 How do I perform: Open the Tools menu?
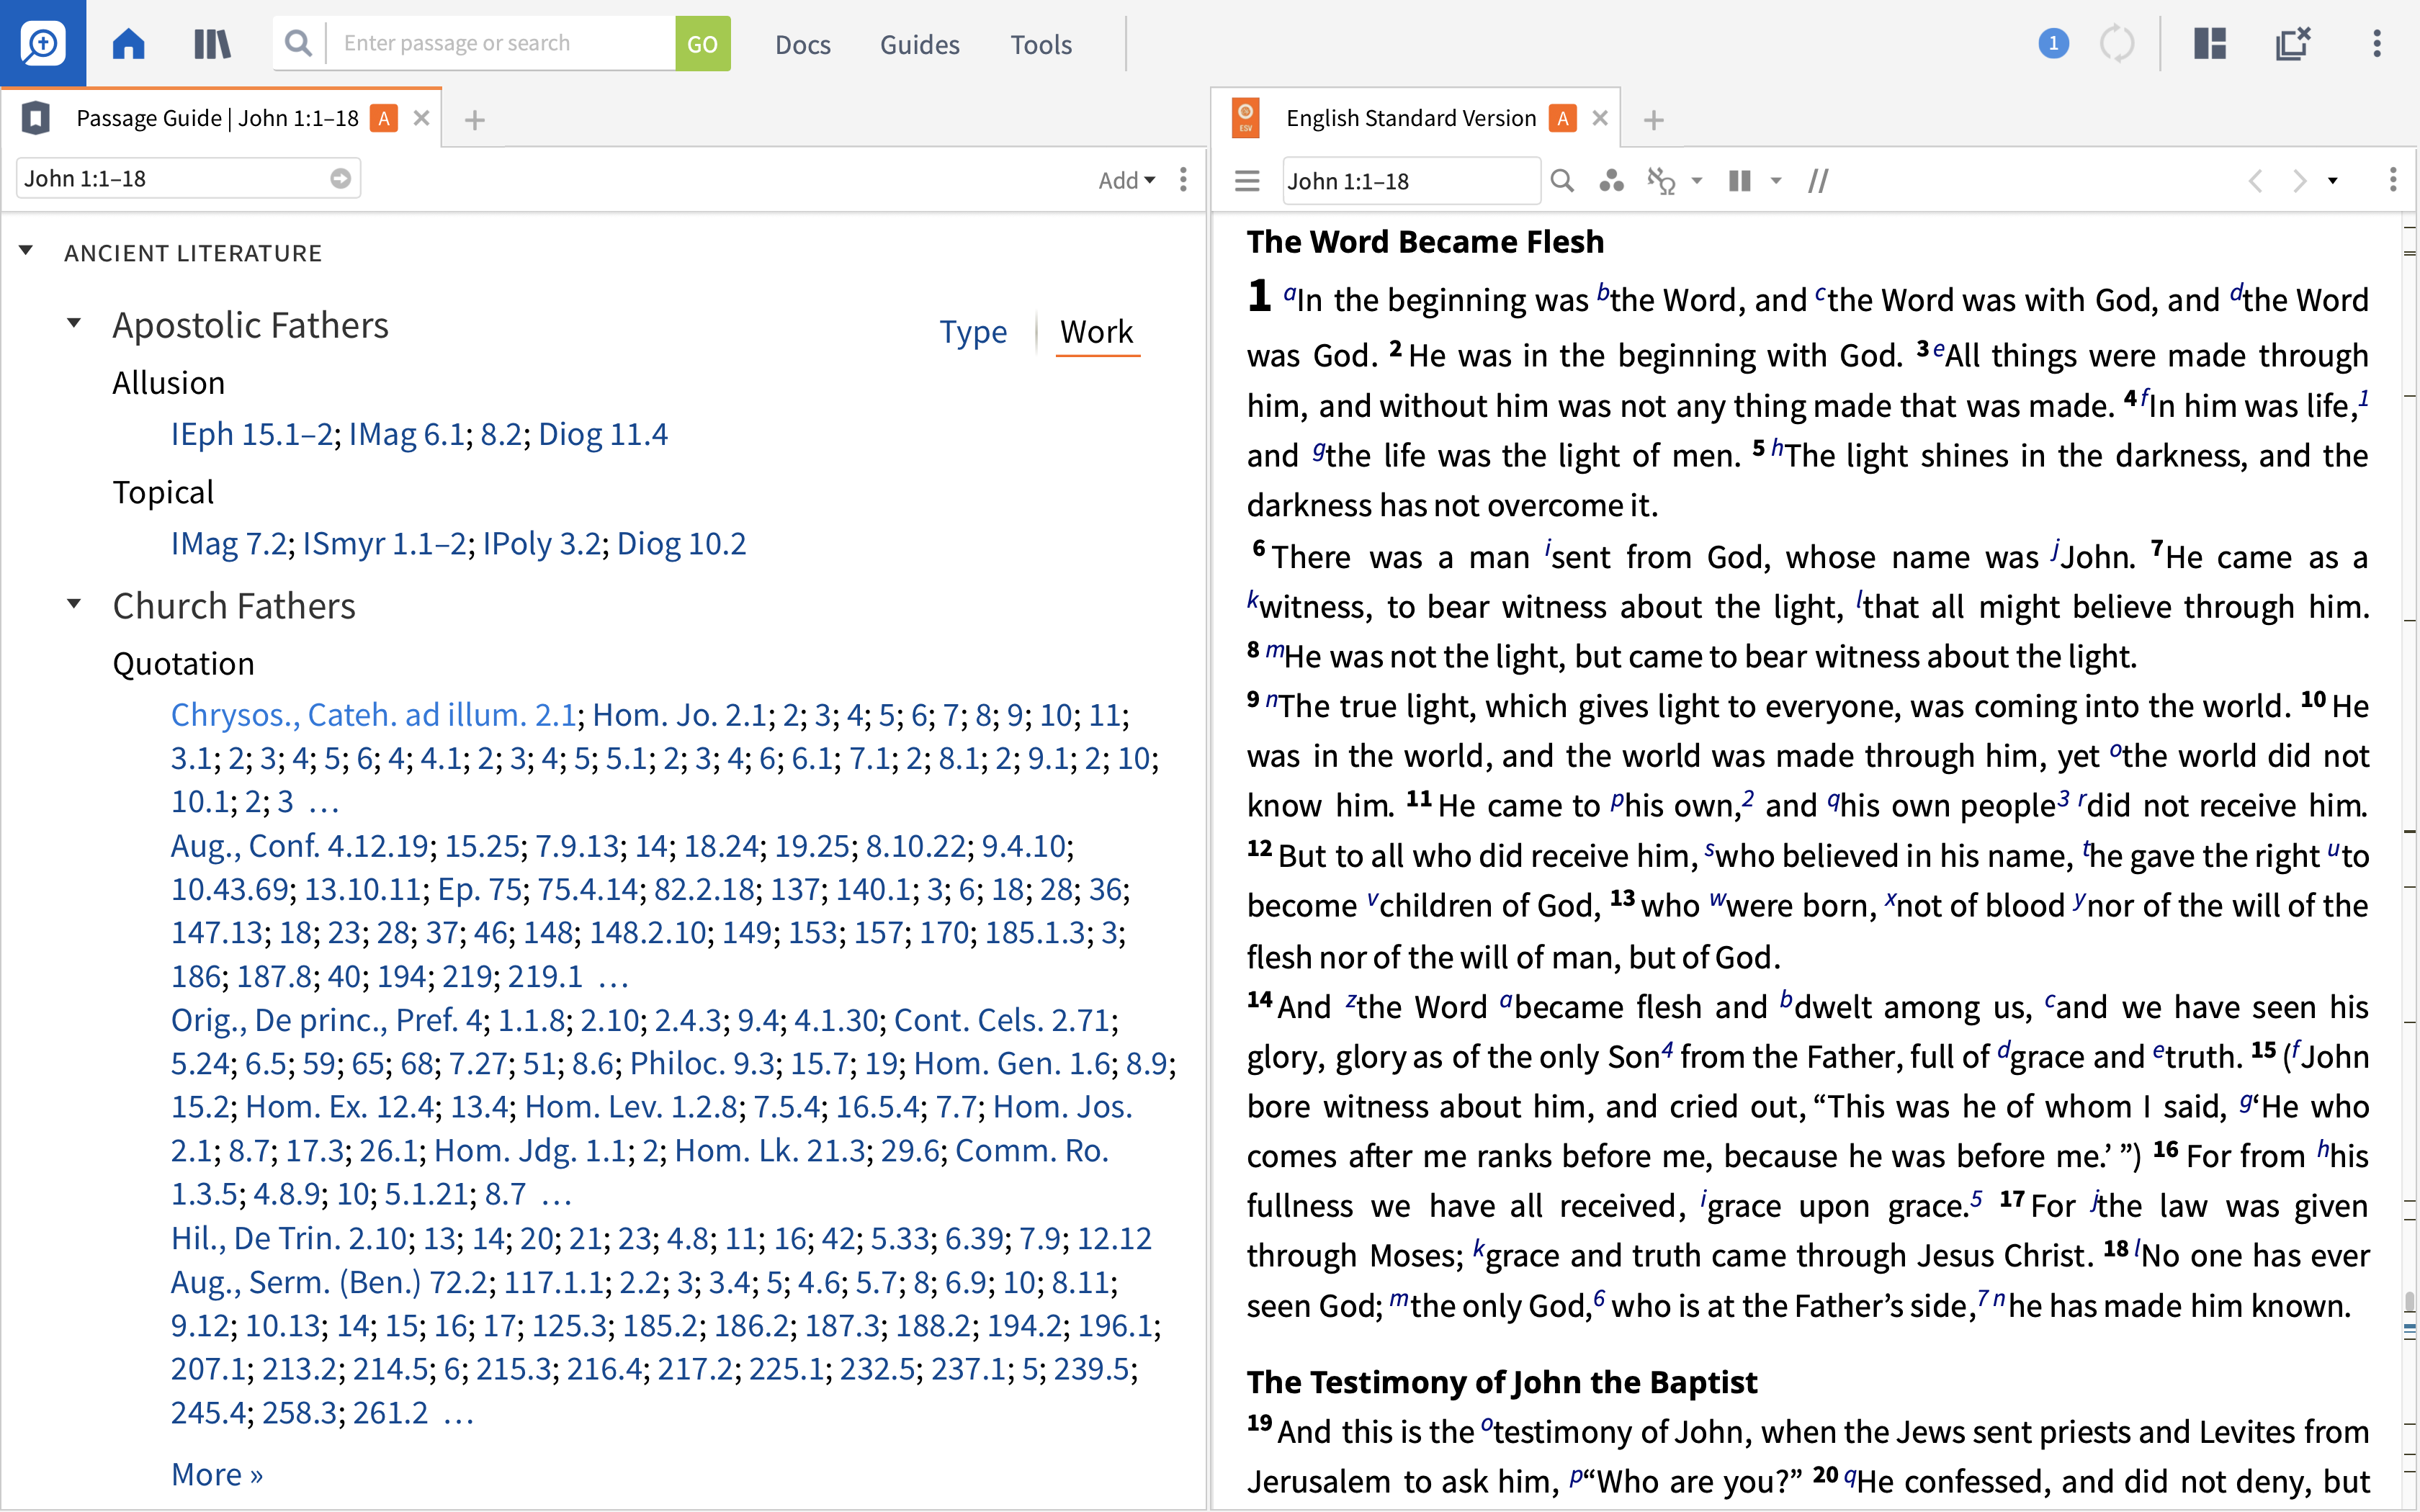[x=1041, y=45]
